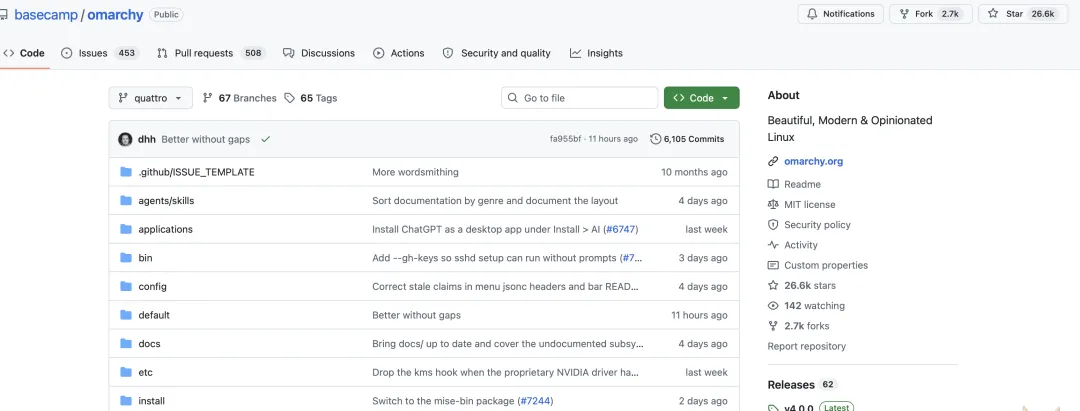Open 'Add --gh-keys so sshd setup' commit
1080x411 pixels.
[495, 257]
